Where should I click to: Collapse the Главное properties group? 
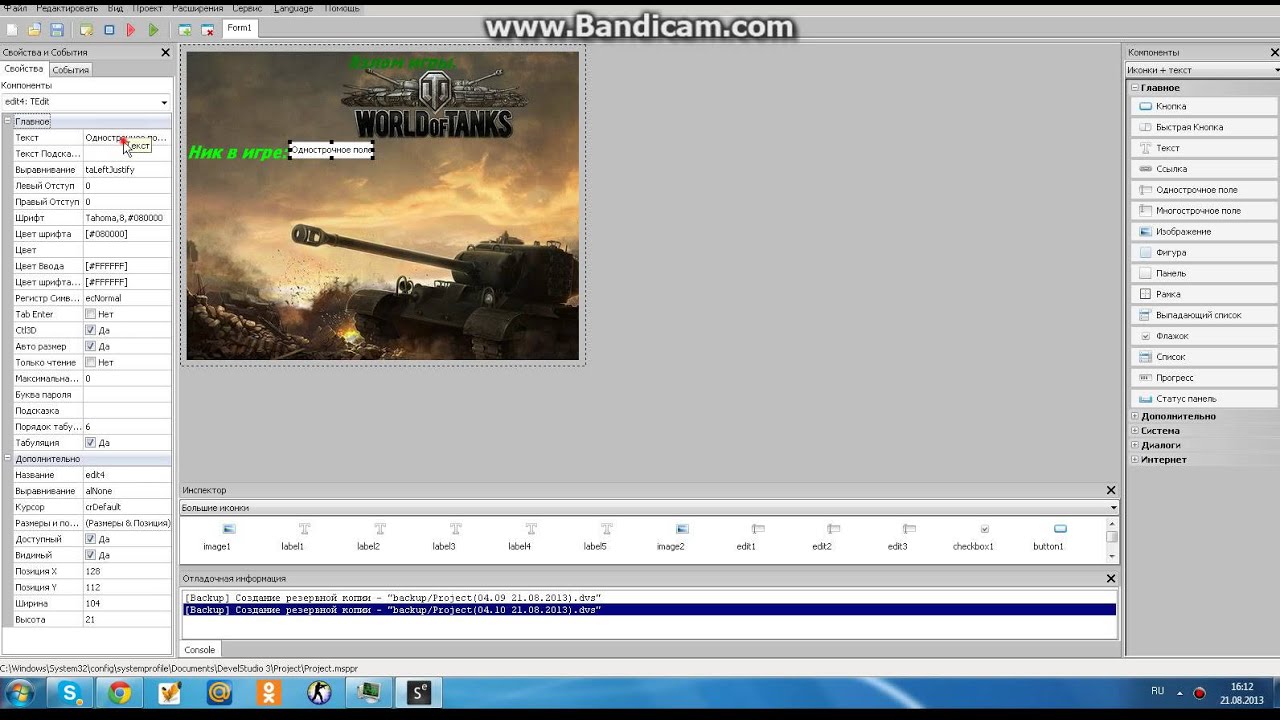(x=8, y=121)
